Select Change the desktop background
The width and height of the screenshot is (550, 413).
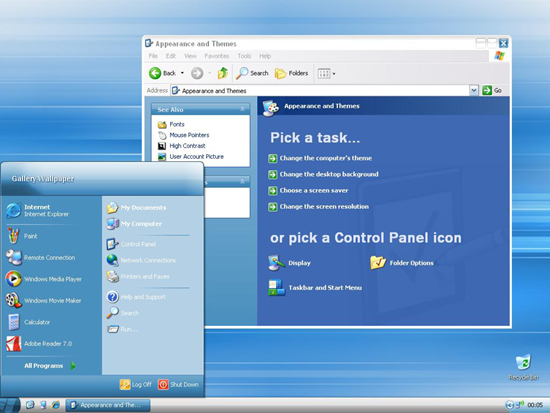pos(323,174)
